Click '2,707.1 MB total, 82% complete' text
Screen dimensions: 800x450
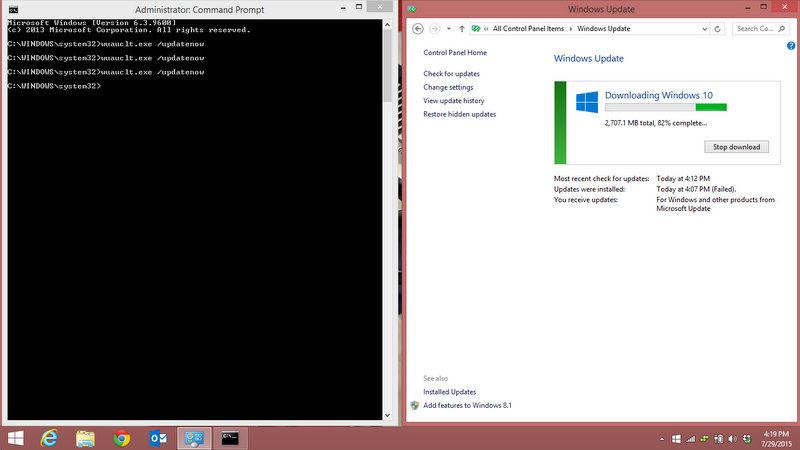(x=656, y=123)
